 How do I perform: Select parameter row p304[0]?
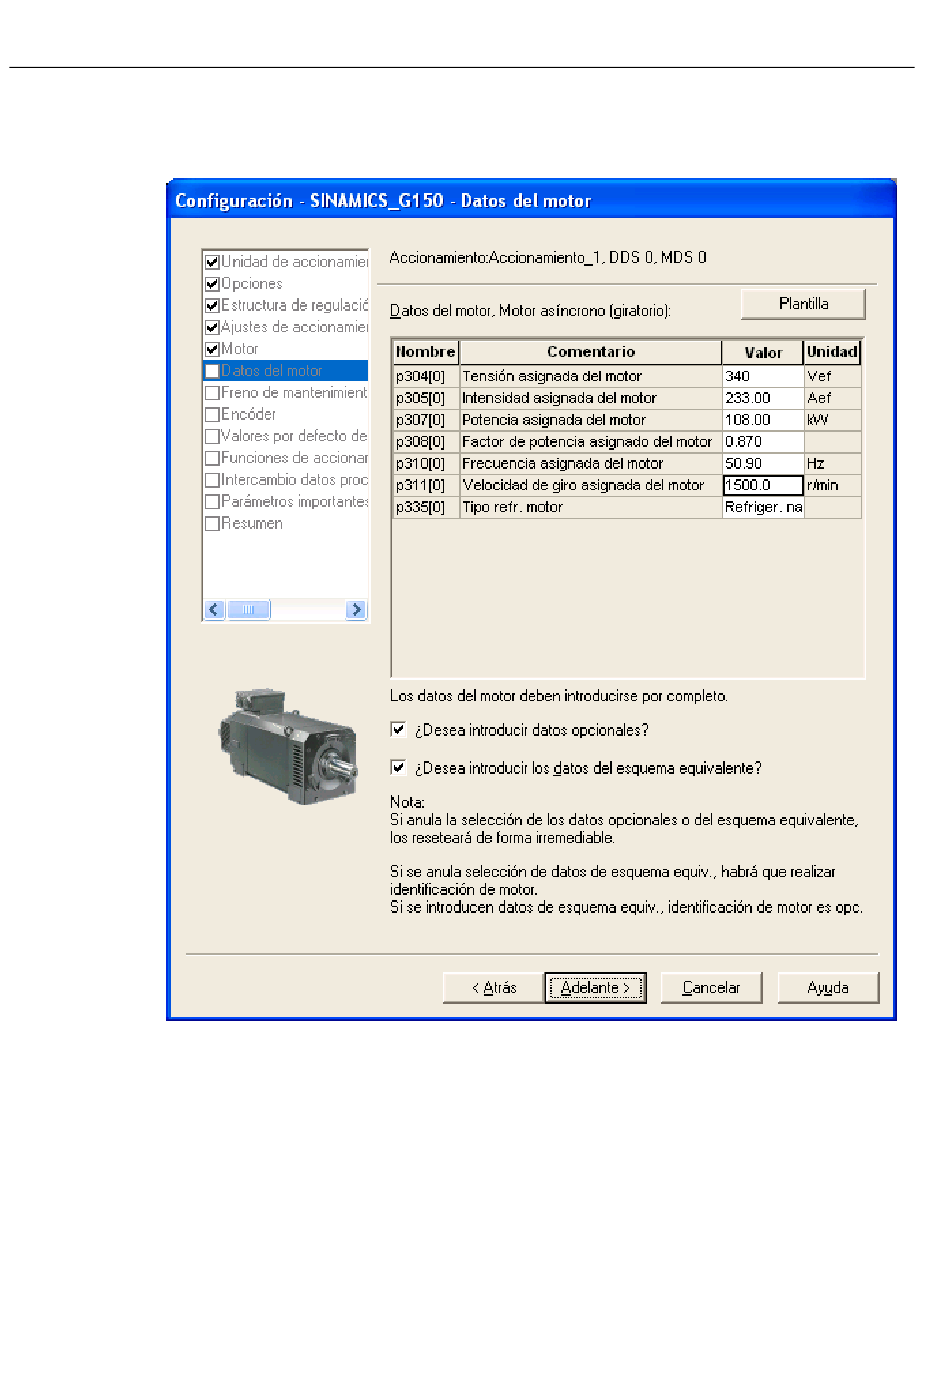[x=425, y=376]
